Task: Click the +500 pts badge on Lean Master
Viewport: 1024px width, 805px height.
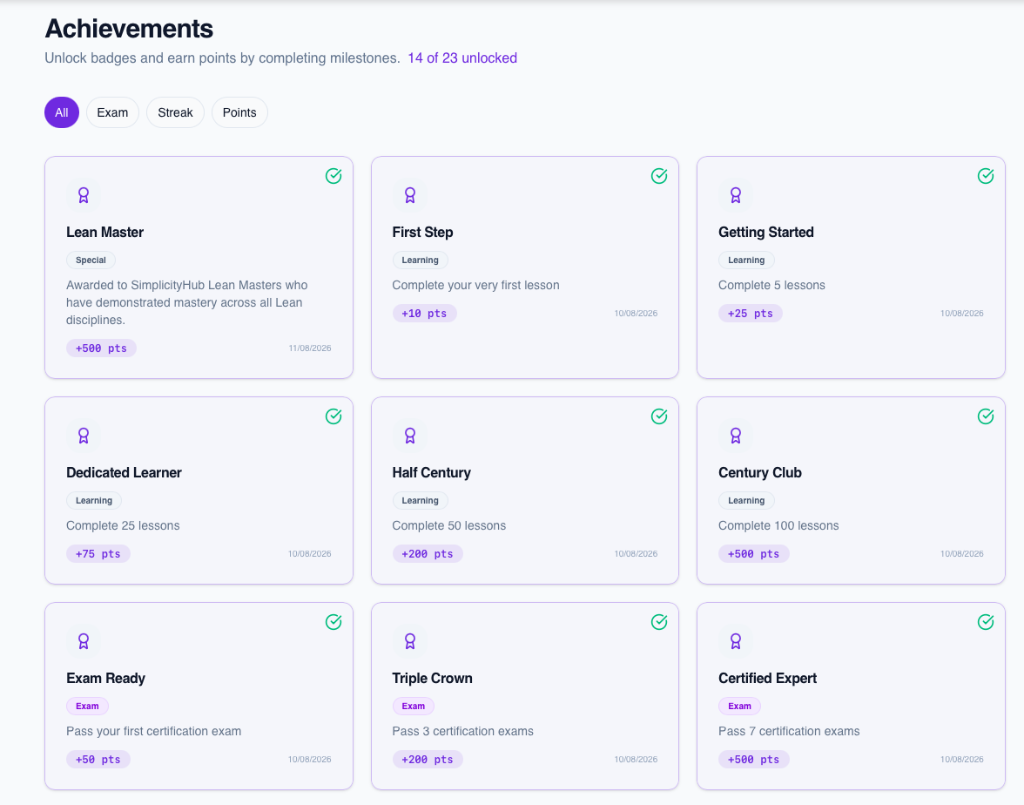Action: [x=101, y=348]
